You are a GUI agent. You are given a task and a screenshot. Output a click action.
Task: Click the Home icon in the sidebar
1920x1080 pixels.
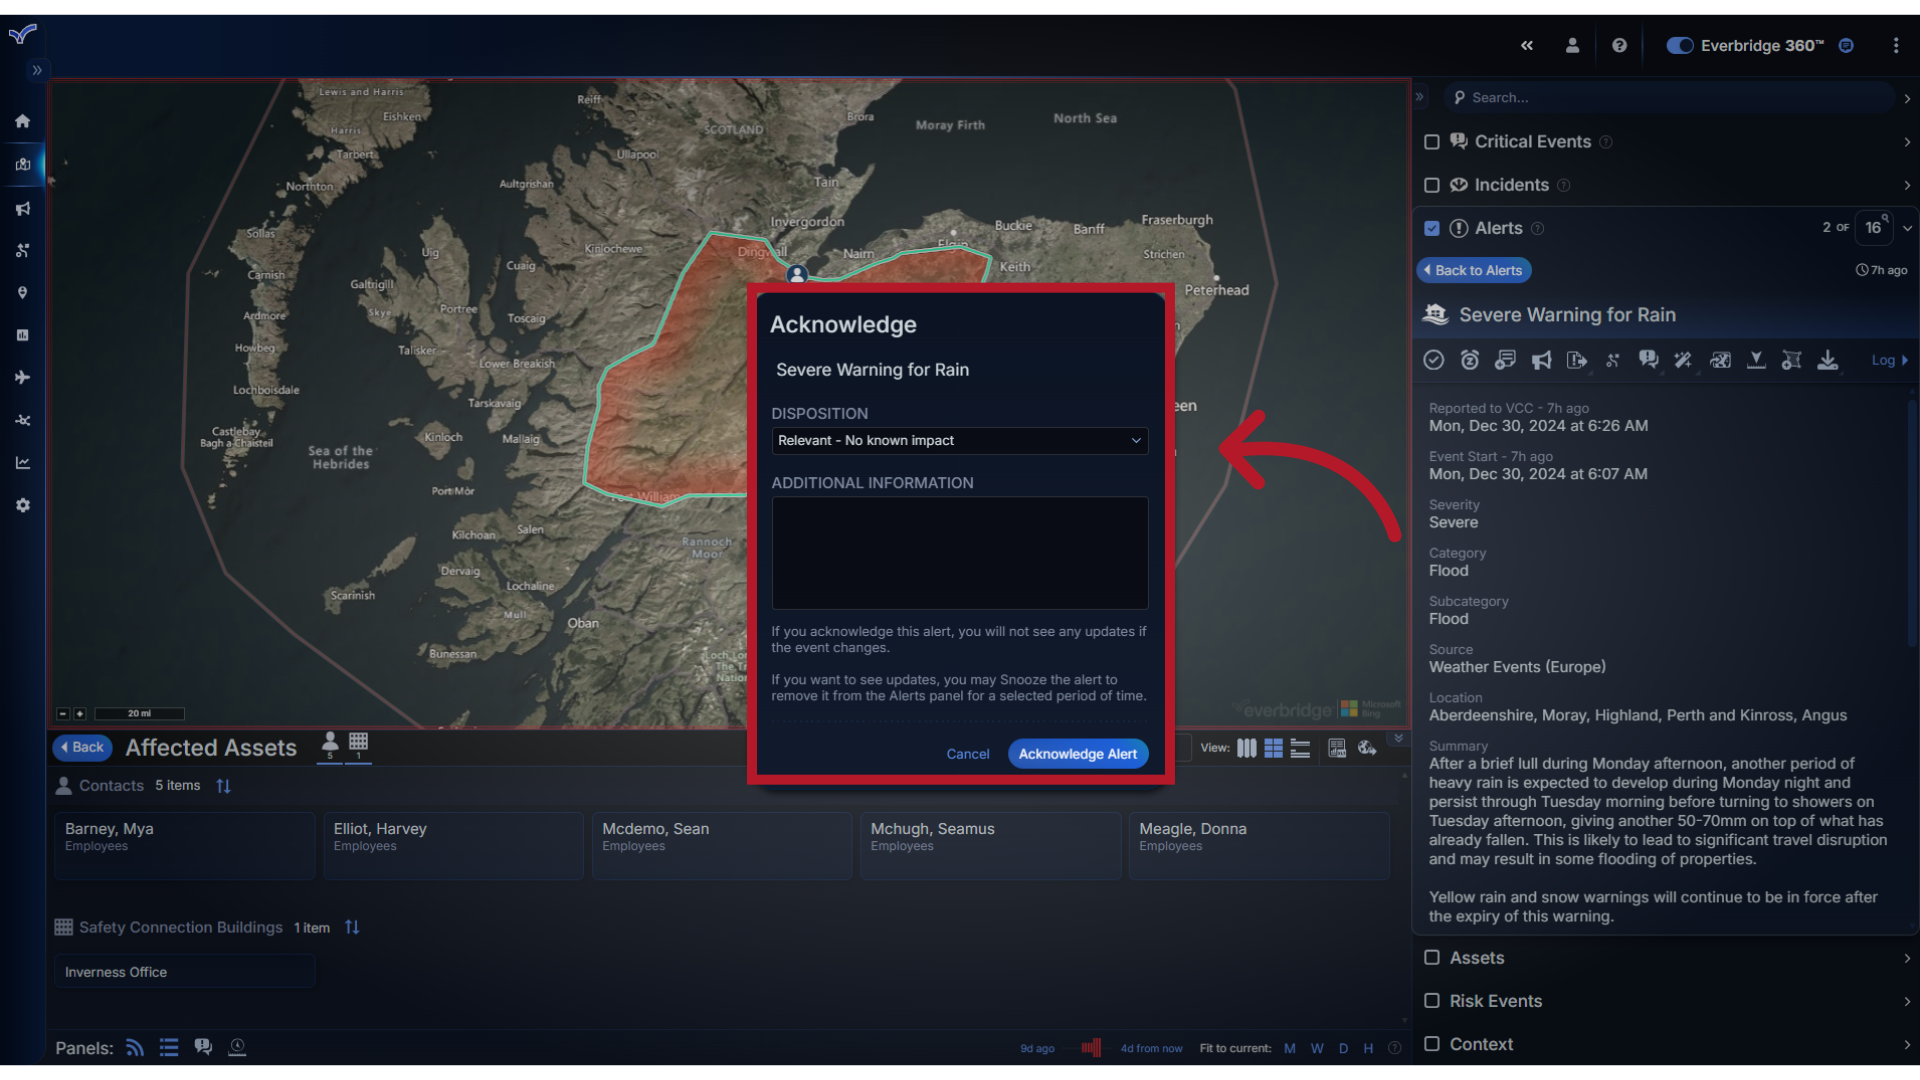[22, 120]
